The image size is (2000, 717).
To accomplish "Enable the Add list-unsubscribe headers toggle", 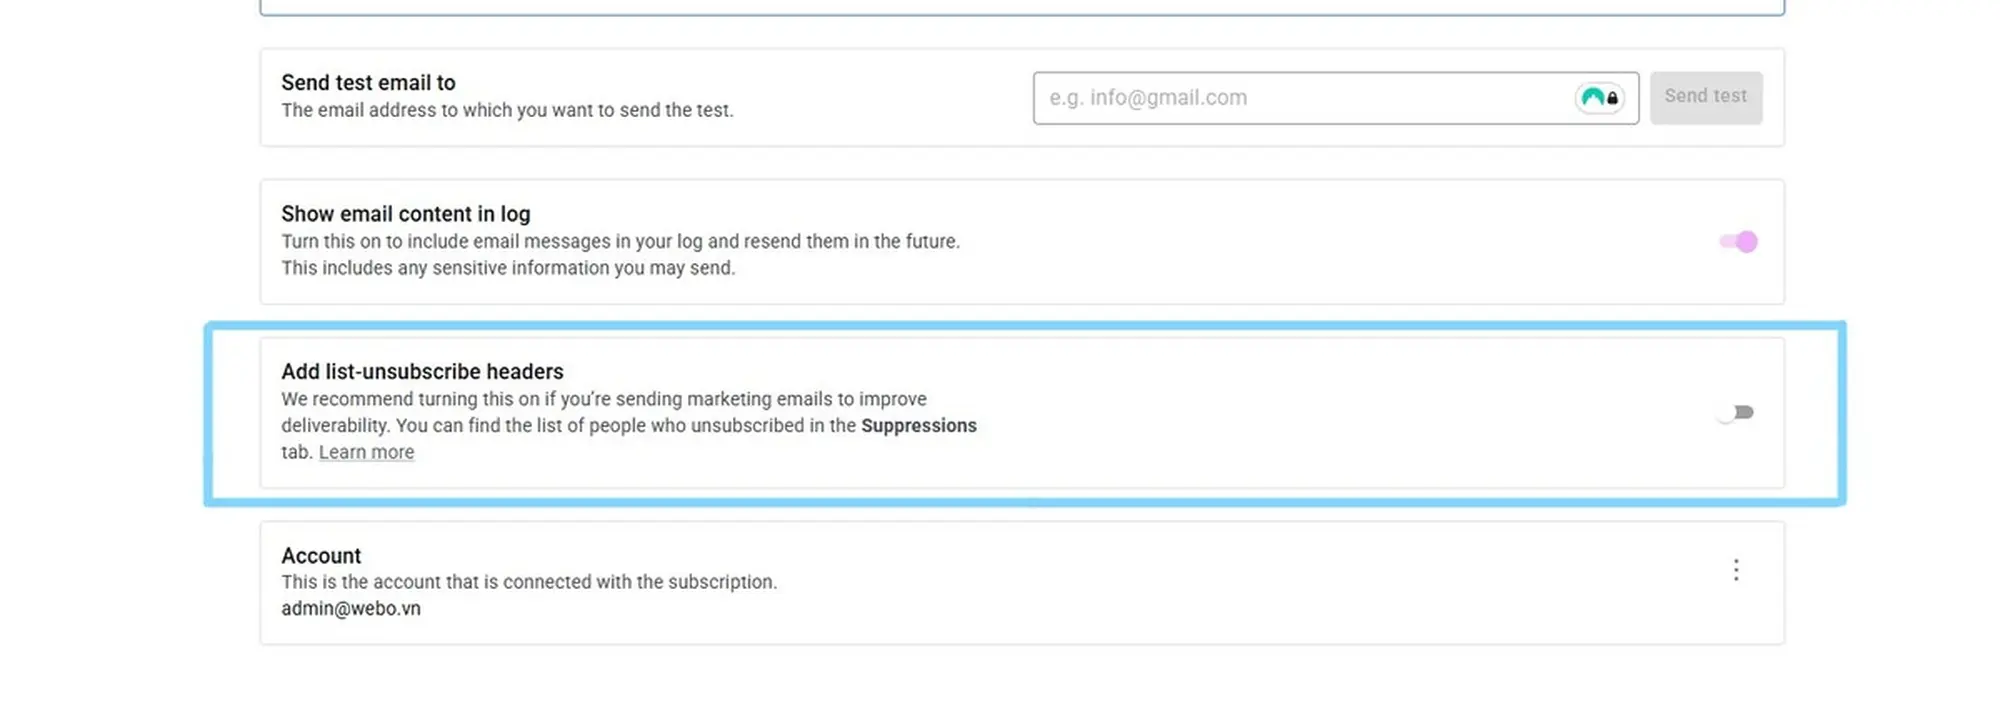I will (x=1738, y=412).
